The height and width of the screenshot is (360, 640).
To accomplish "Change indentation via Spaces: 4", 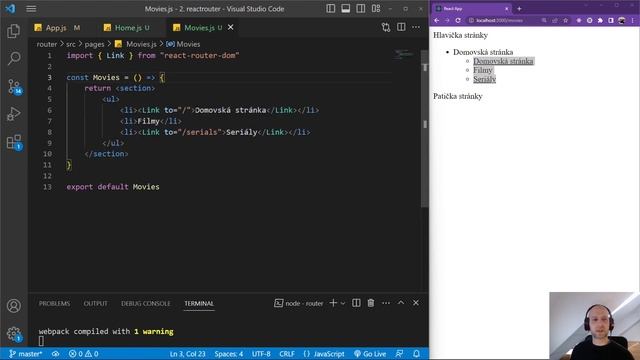I will [229, 354].
